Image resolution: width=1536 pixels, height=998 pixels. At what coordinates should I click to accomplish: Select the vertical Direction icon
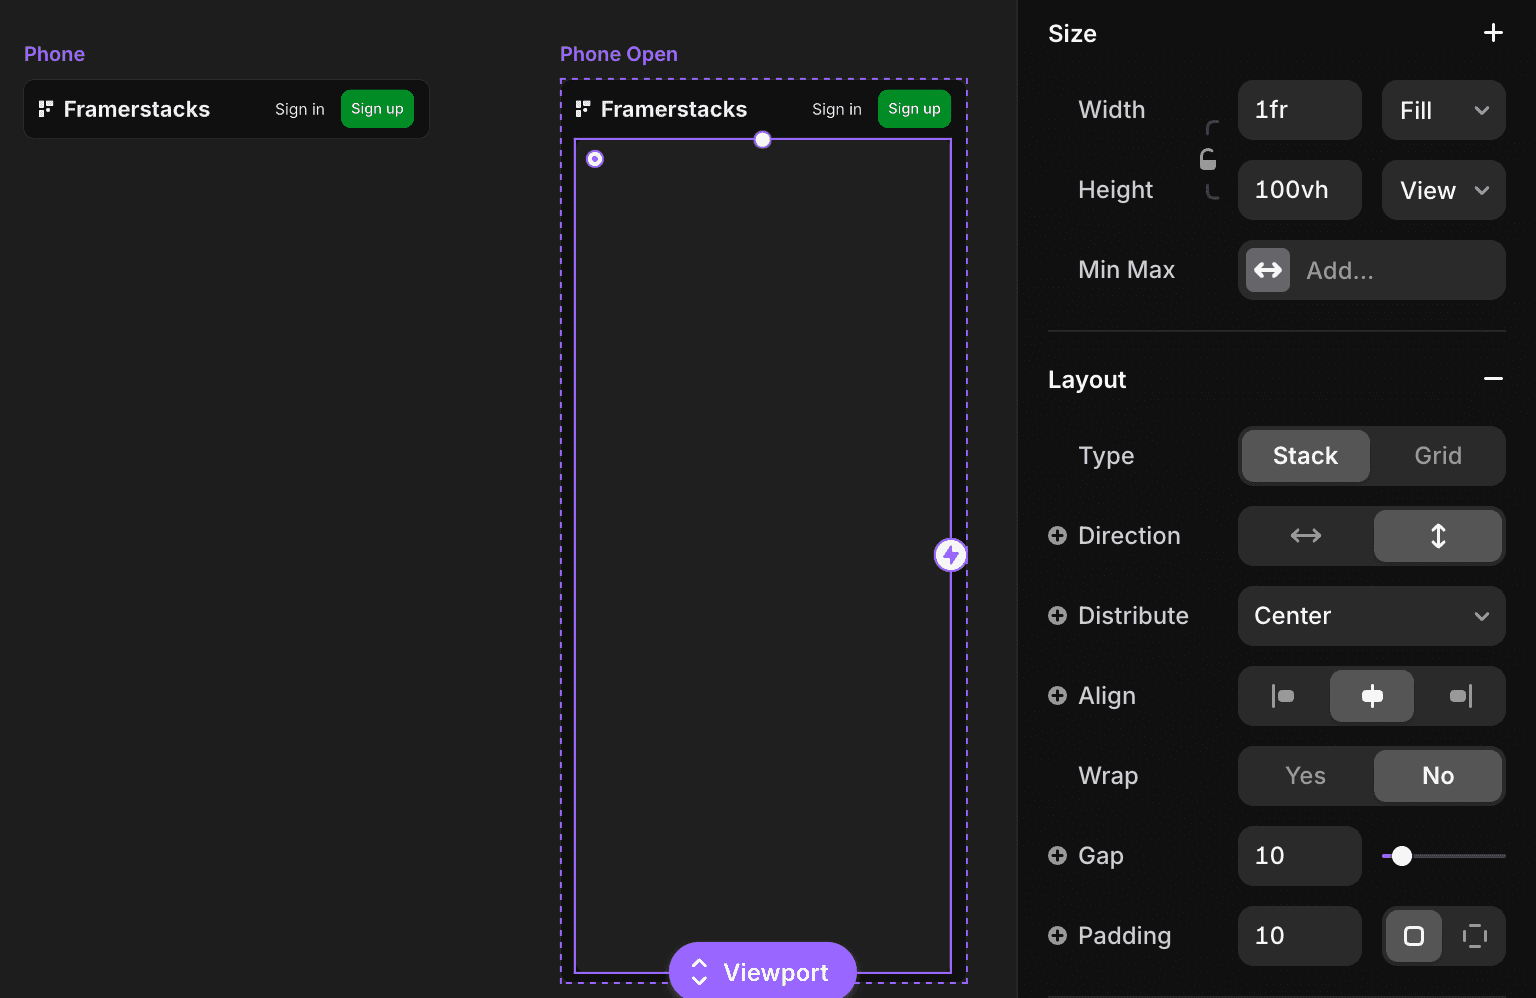click(1437, 536)
